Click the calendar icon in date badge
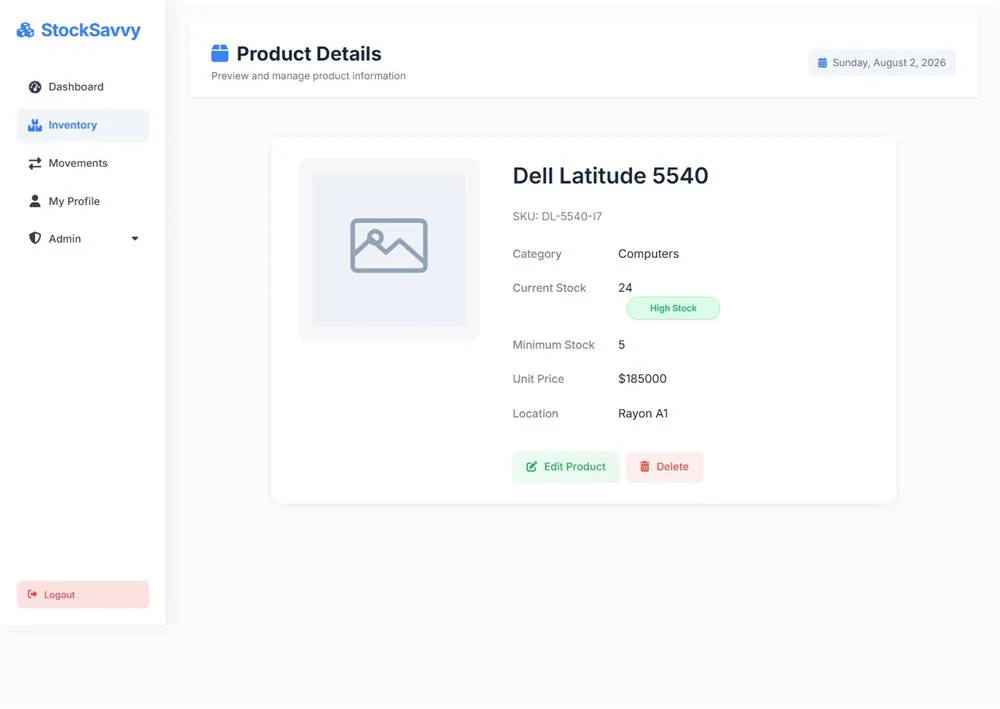Viewport: 1000px width, 709px height. coord(823,62)
